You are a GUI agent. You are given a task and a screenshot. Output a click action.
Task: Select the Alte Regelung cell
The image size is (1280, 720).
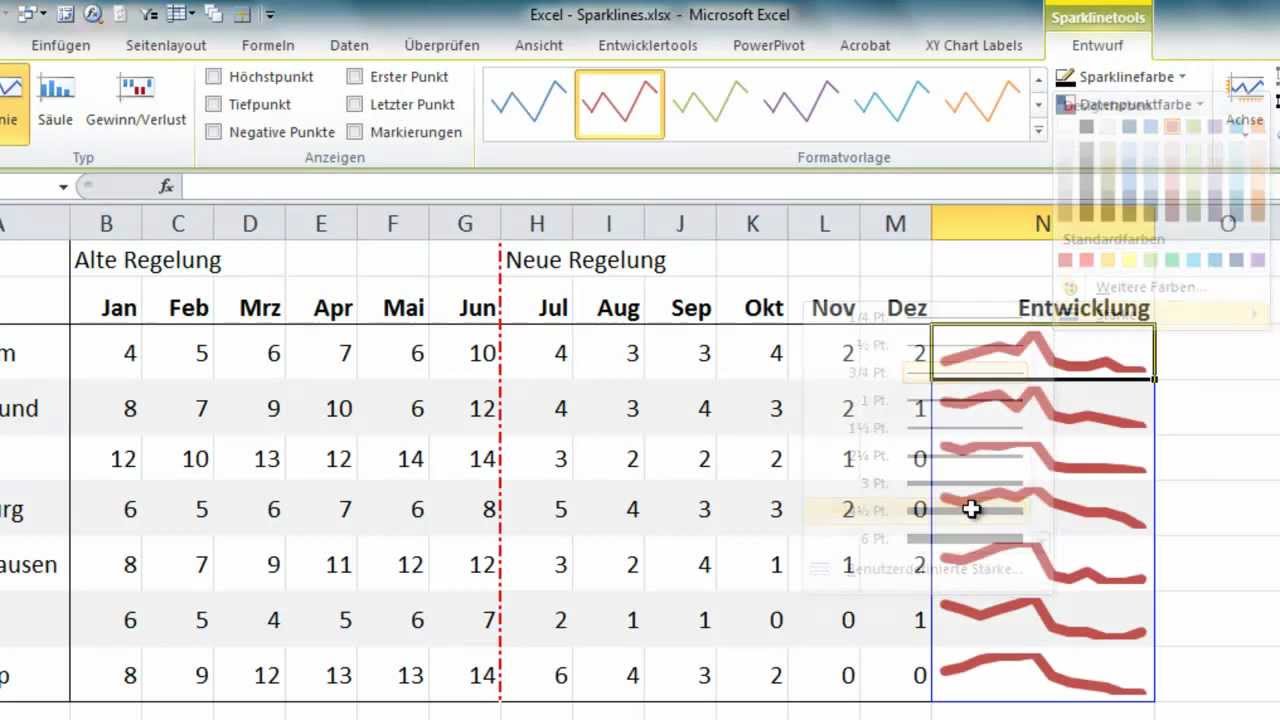pos(148,260)
